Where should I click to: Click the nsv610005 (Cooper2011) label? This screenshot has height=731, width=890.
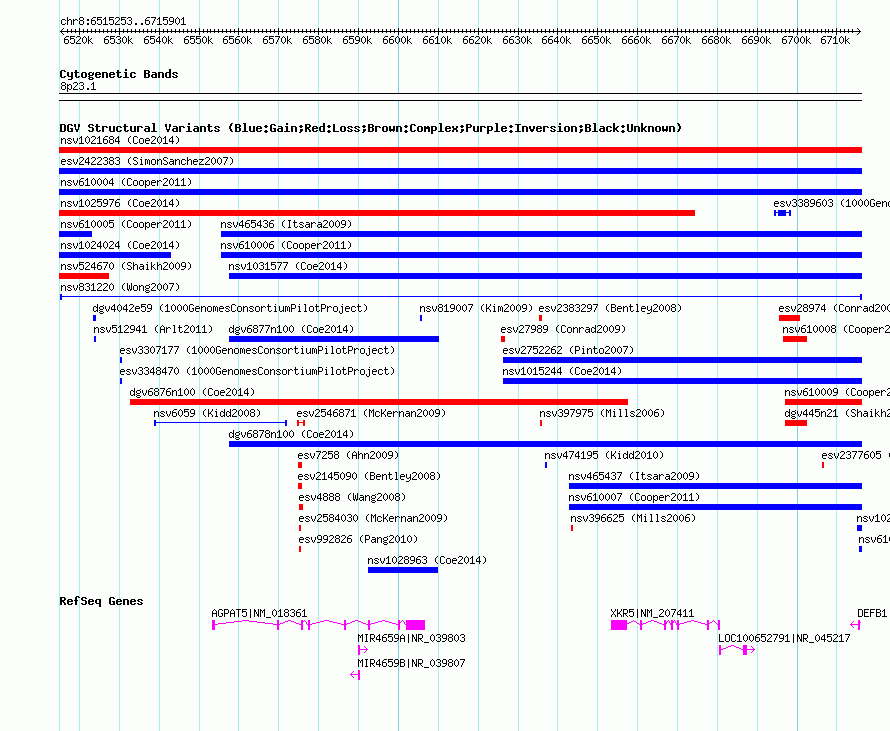[126, 224]
